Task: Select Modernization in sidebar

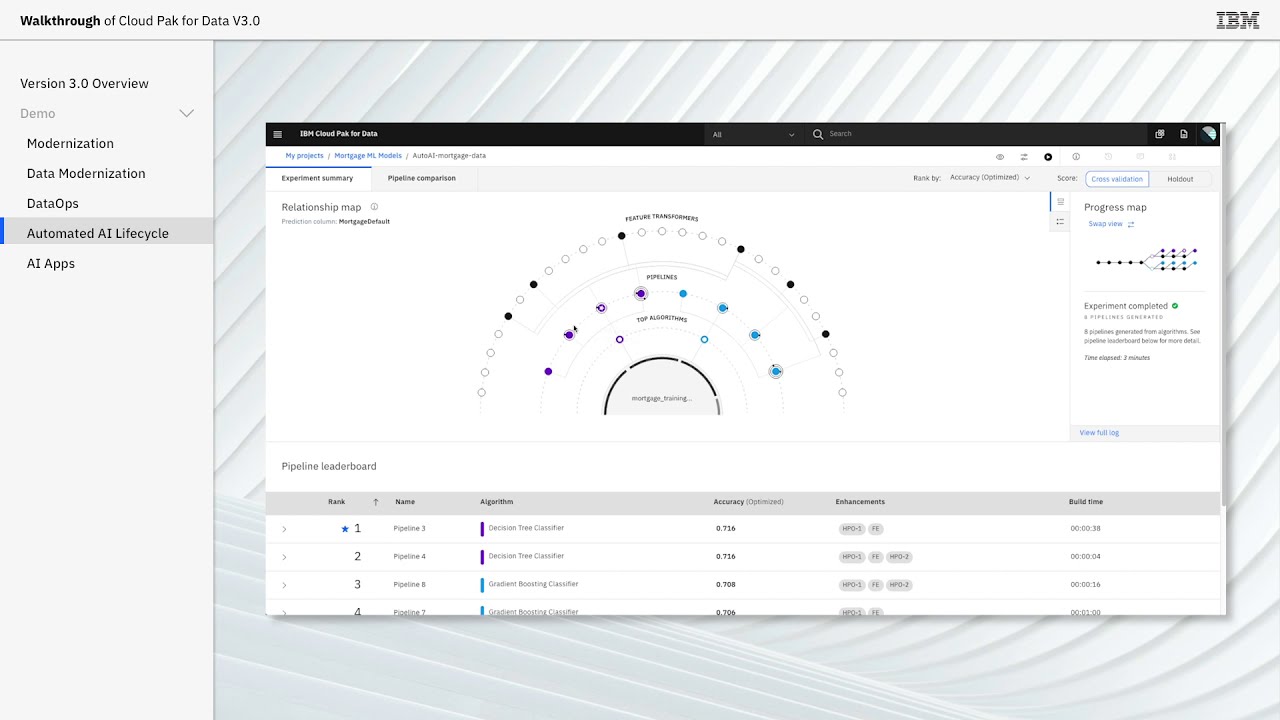Action: [70, 144]
